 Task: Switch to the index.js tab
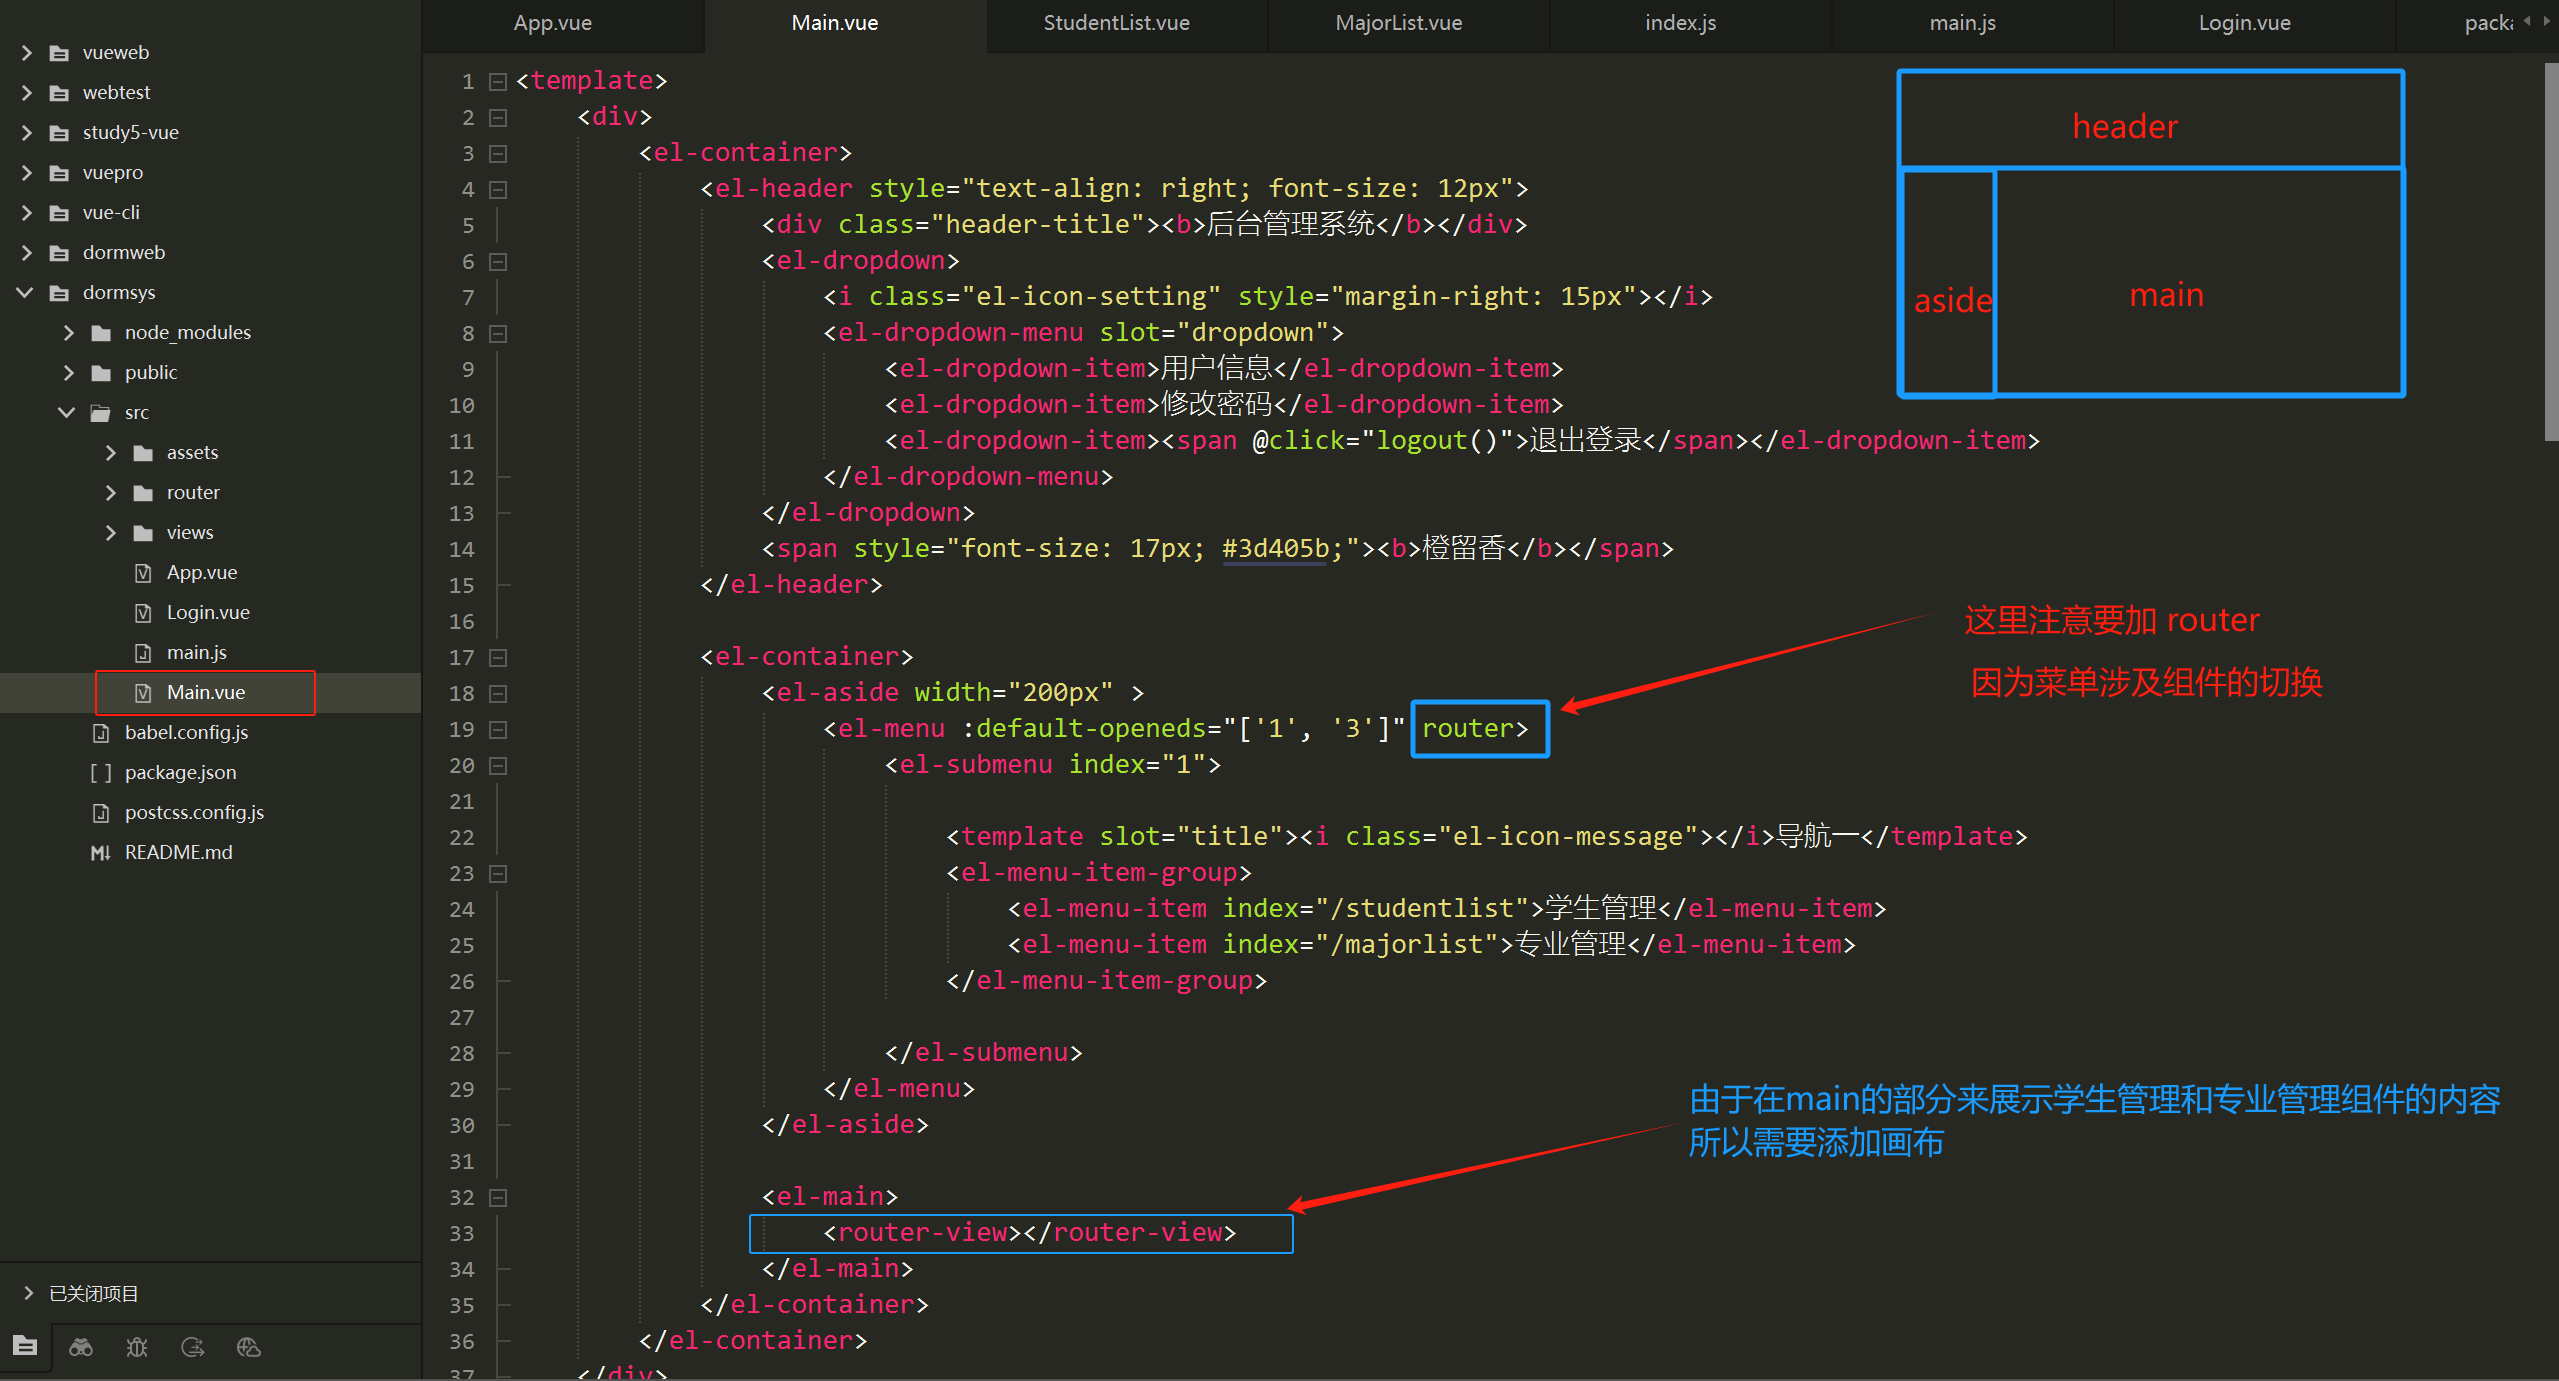click(x=1680, y=23)
